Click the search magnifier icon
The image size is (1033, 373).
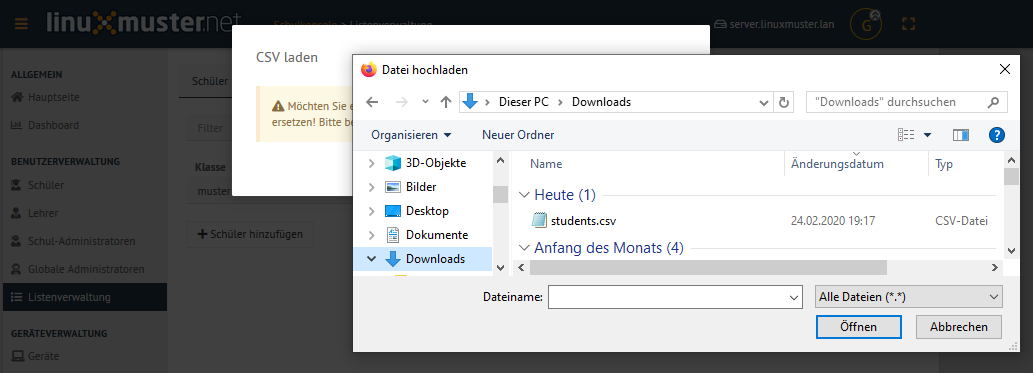tap(993, 102)
